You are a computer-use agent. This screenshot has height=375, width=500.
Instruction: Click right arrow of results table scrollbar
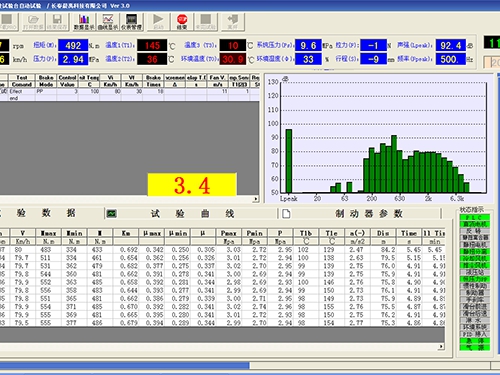point(441,347)
